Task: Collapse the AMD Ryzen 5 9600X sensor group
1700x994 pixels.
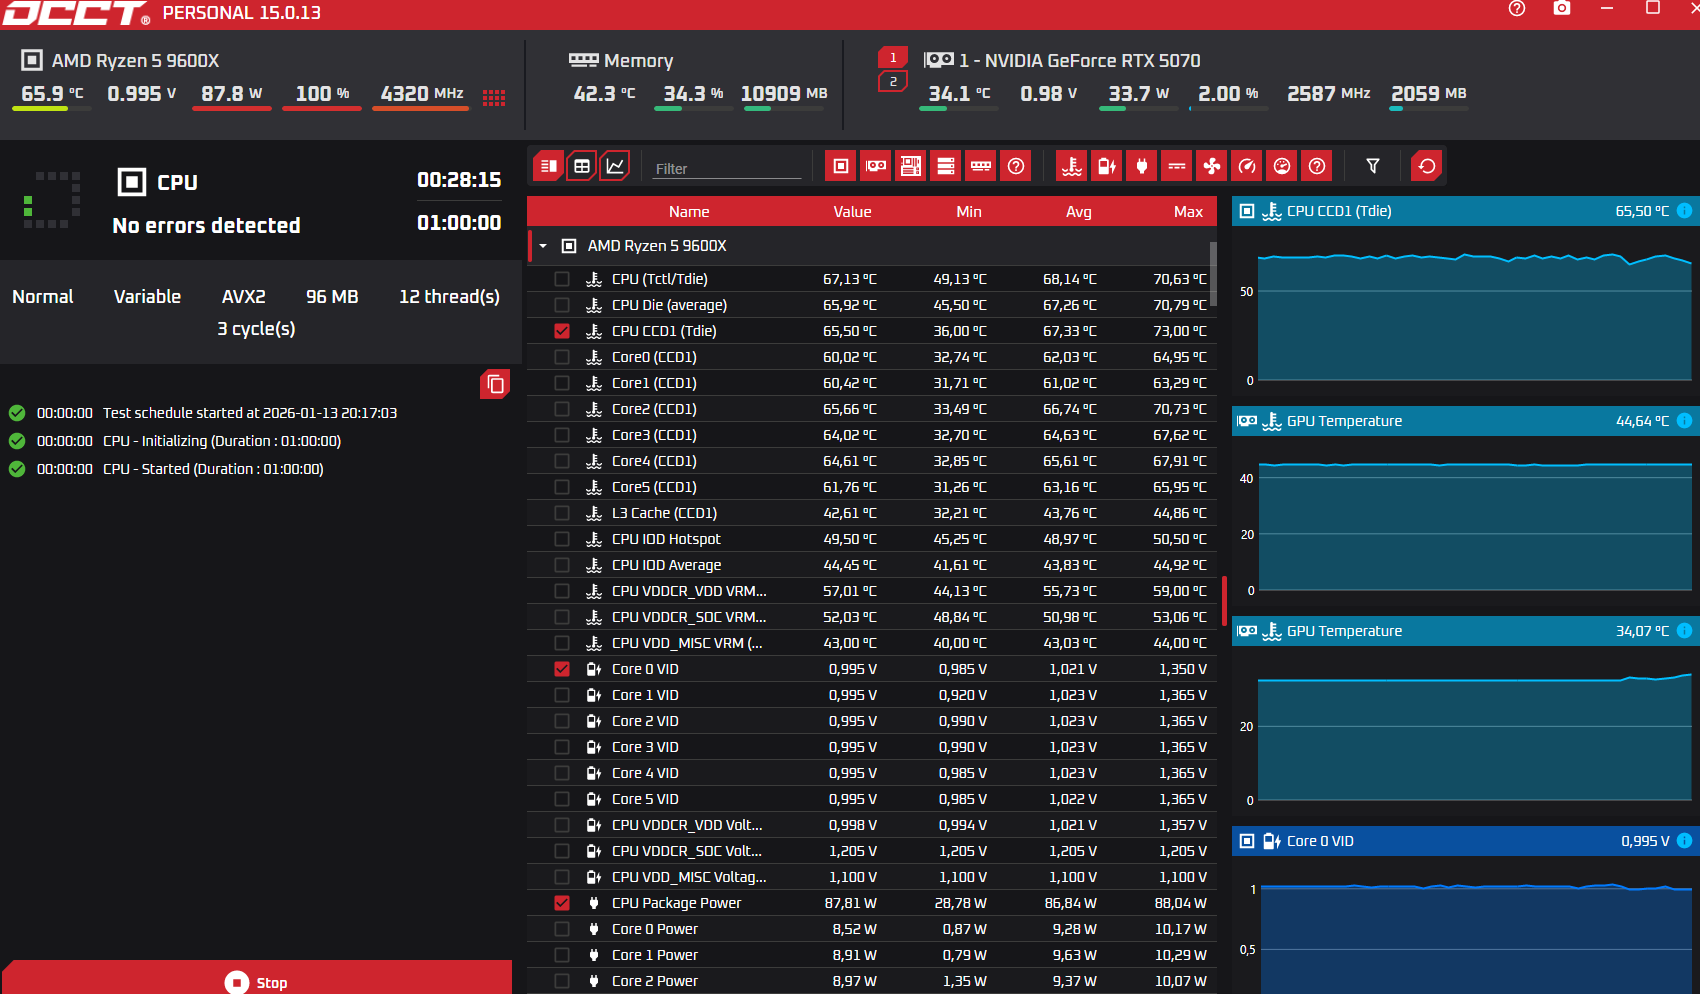Action: [x=543, y=246]
